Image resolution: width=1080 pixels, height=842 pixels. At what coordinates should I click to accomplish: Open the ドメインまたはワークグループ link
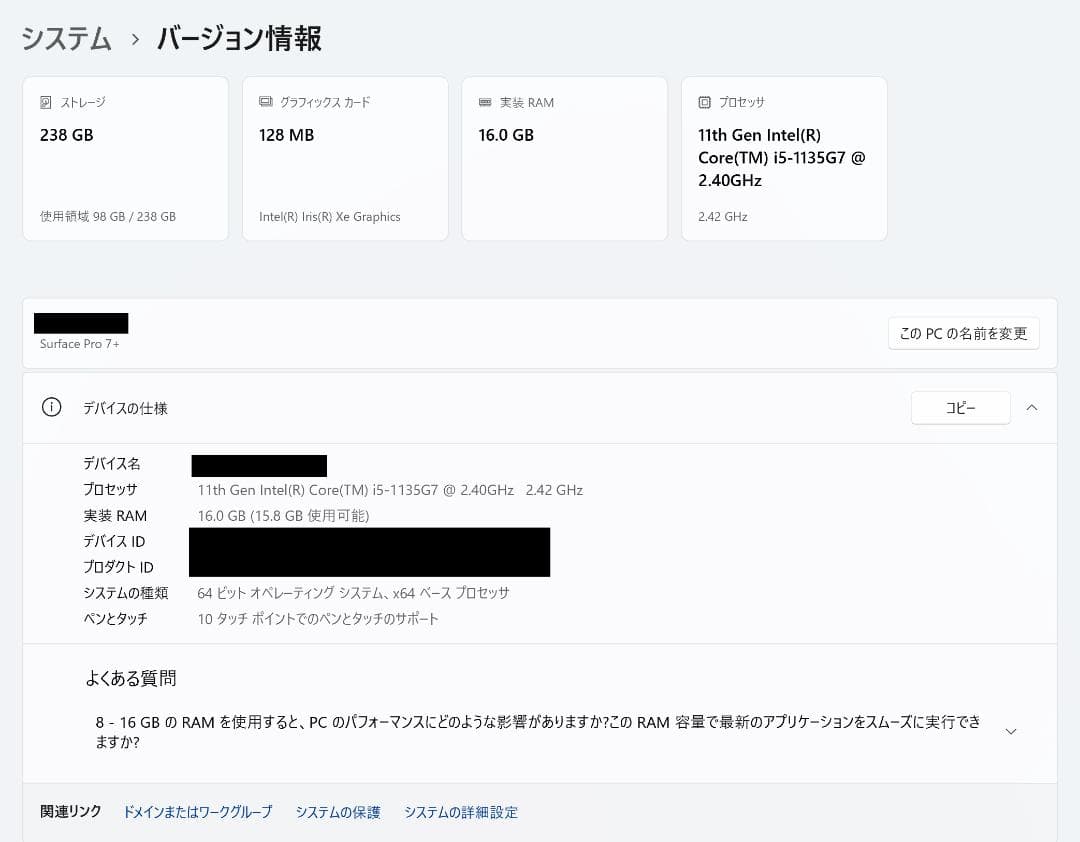pos(196,812)
